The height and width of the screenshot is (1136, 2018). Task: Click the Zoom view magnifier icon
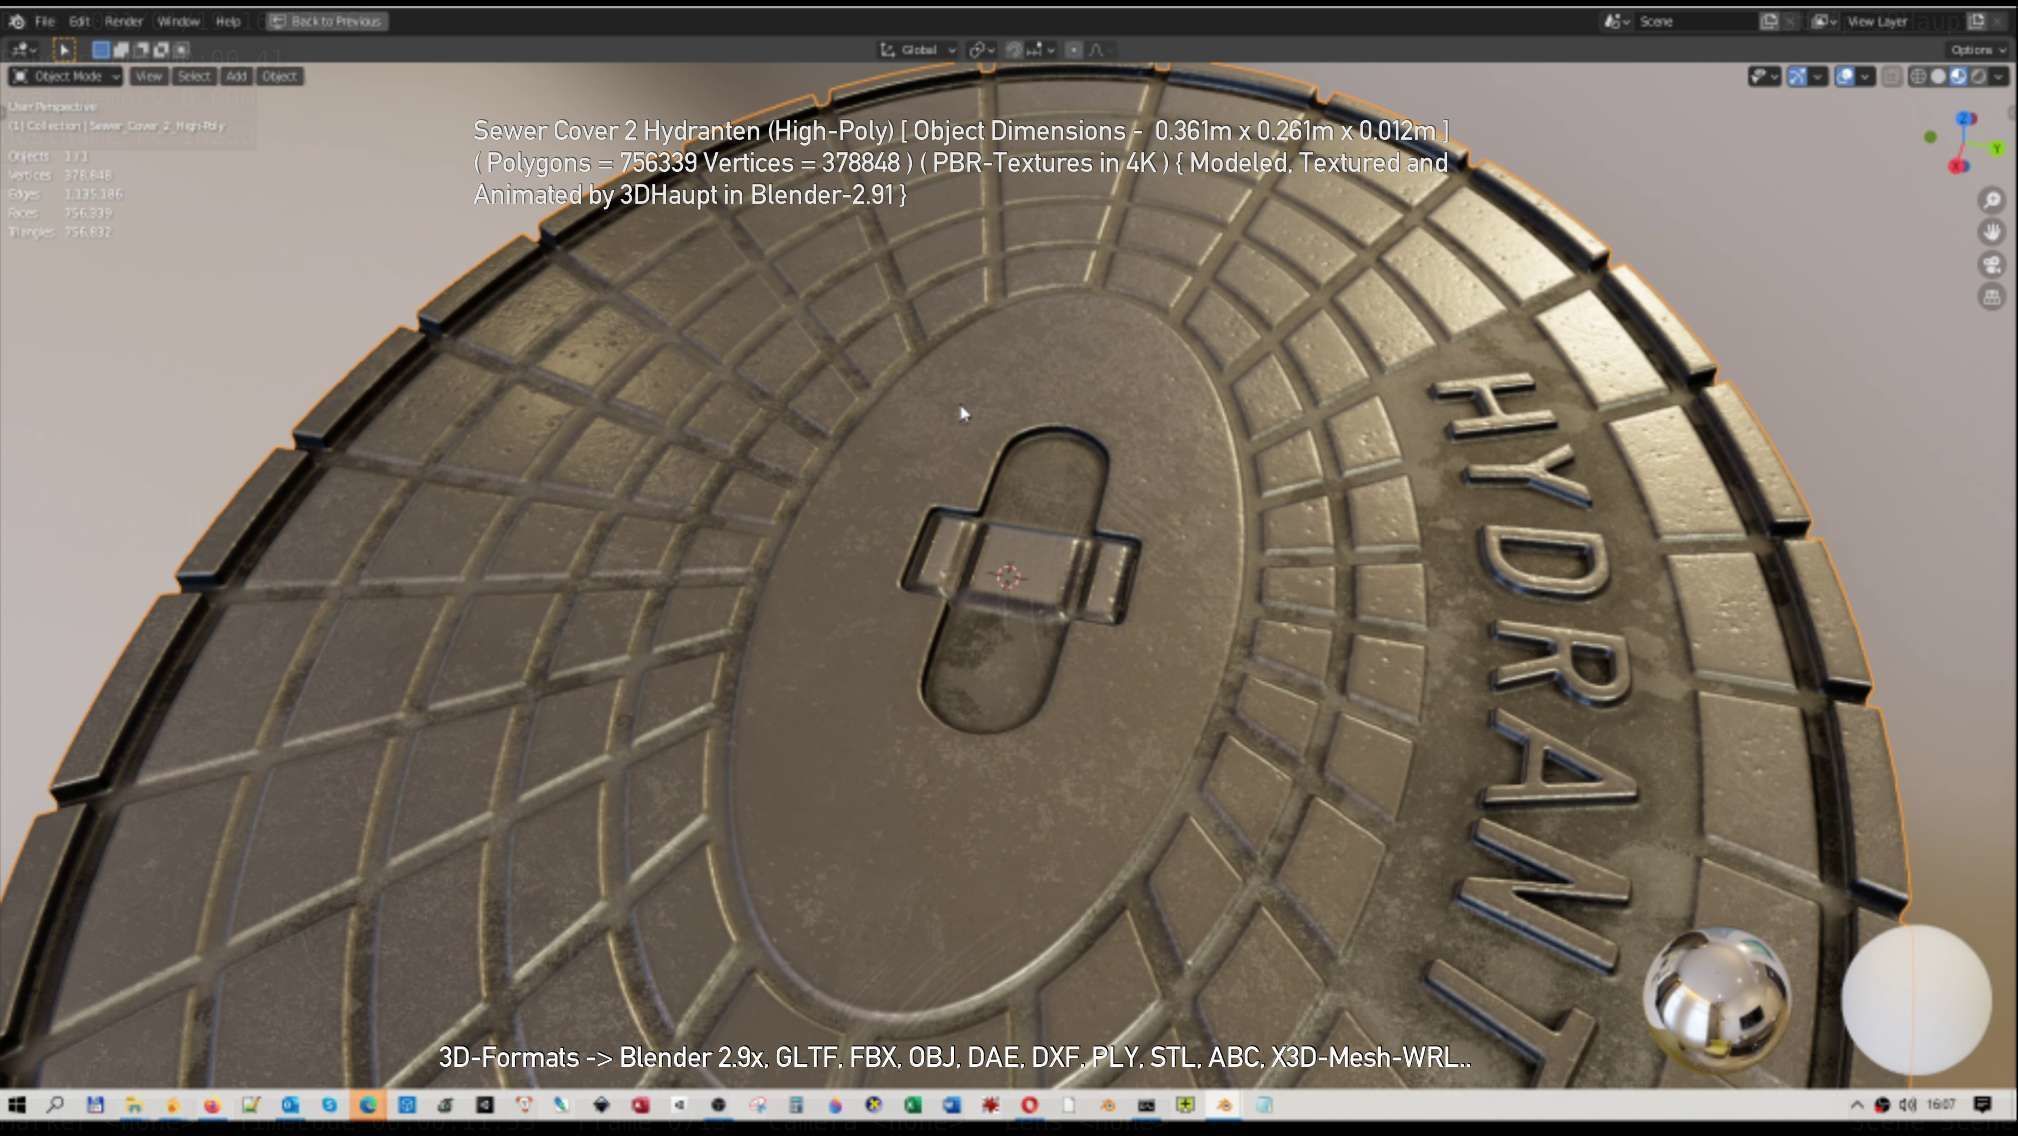tap(1991, 201)
